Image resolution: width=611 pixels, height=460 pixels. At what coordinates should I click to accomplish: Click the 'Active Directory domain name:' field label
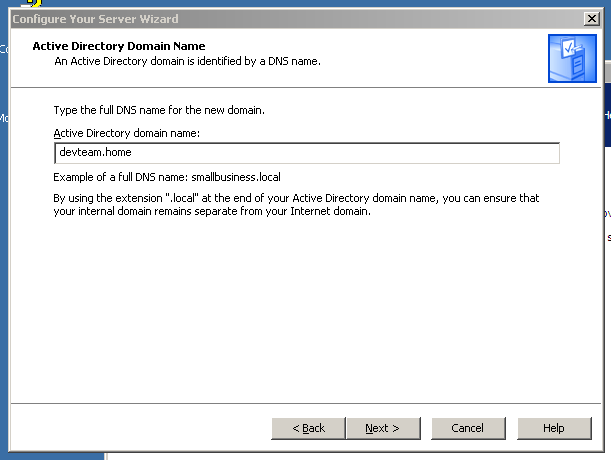[127, 133]
